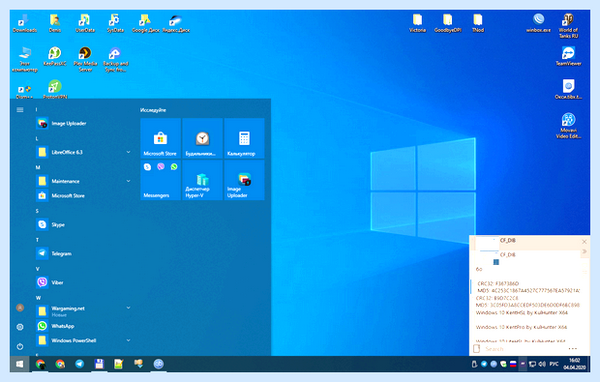
Task: Open Telegram from app list
Action: [83, 253]
